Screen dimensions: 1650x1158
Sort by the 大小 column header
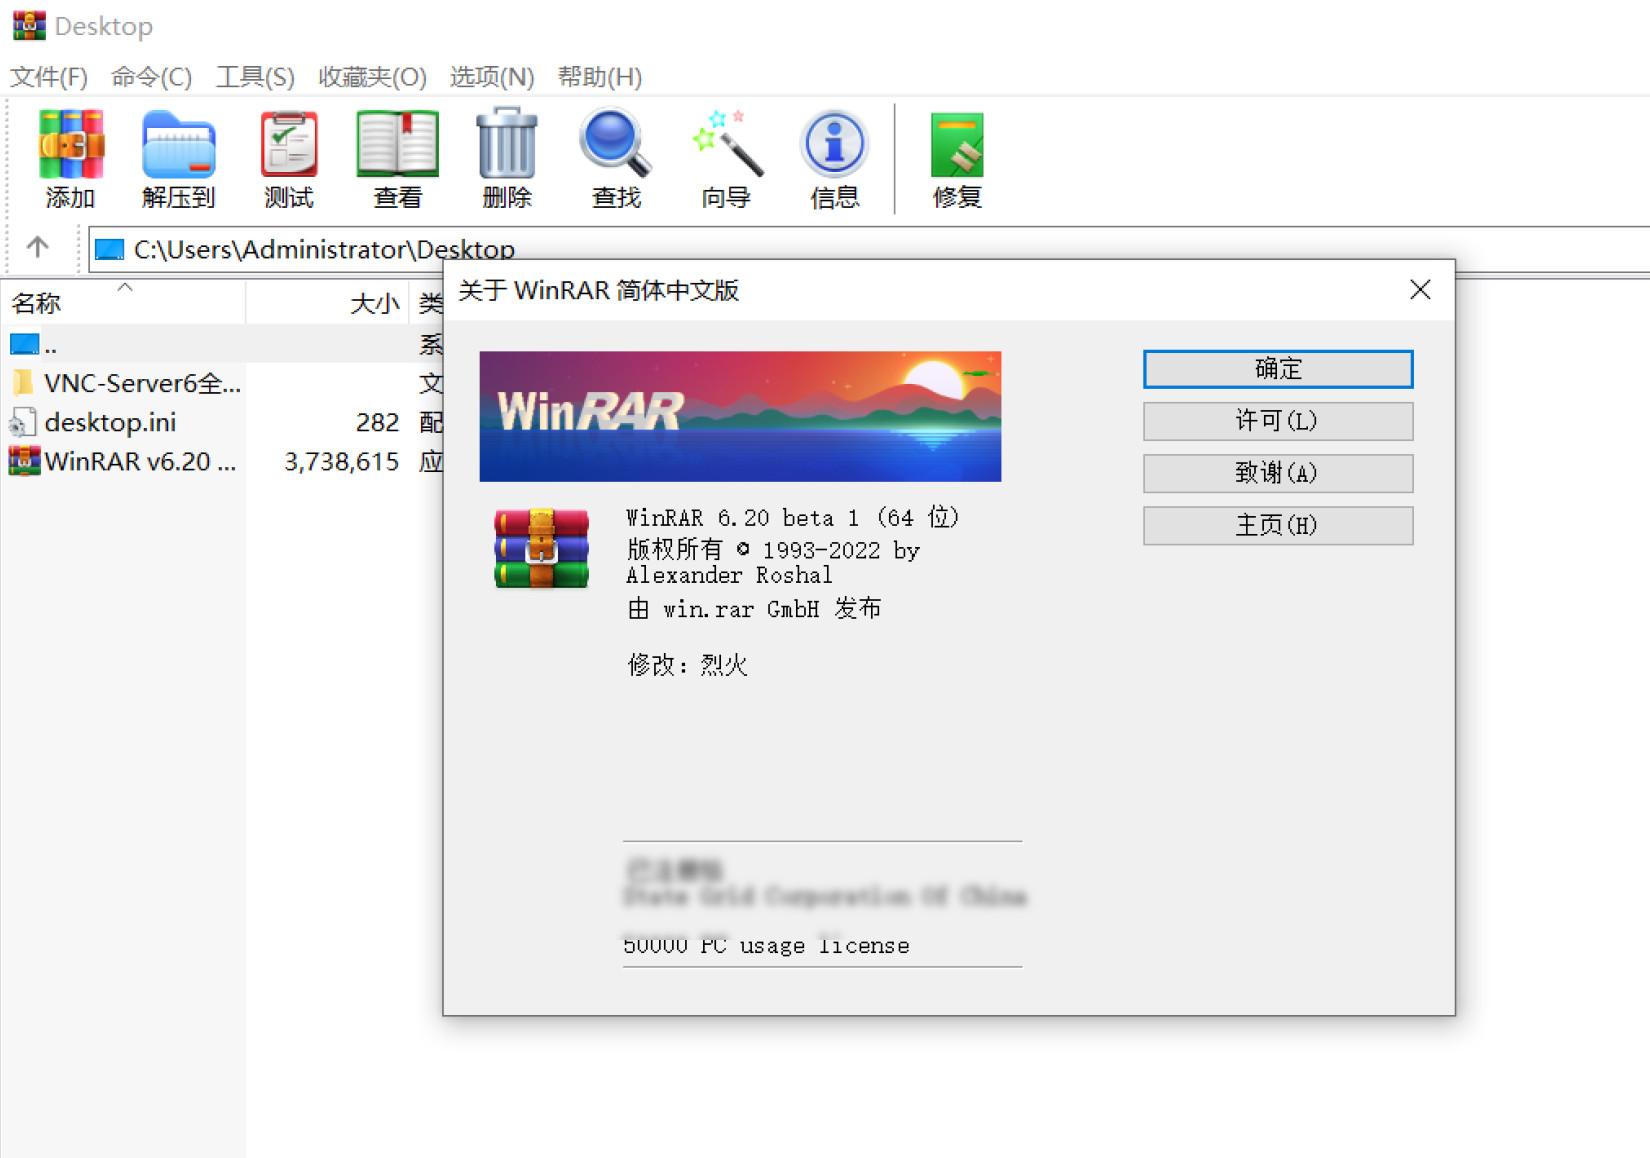pyautogui.click(x=327, y=303)
